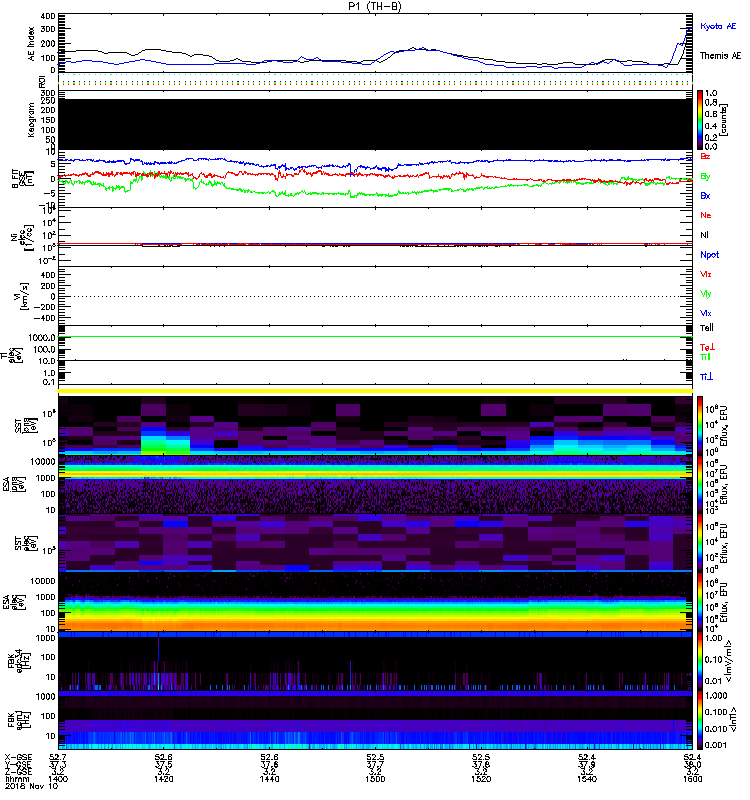Select the blue "Npot" legend label
This screenshot has height=800, width=750.
710,255
